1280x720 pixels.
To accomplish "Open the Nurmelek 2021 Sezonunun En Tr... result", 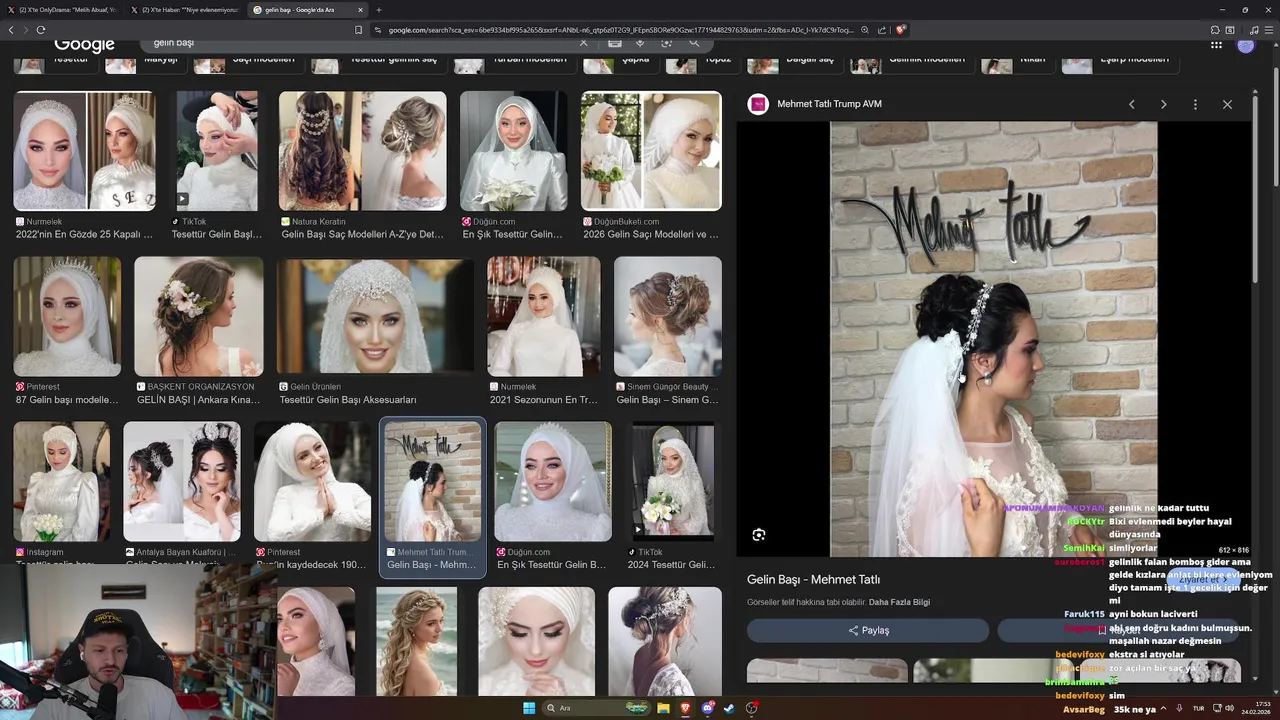I will tap(544, 331).
